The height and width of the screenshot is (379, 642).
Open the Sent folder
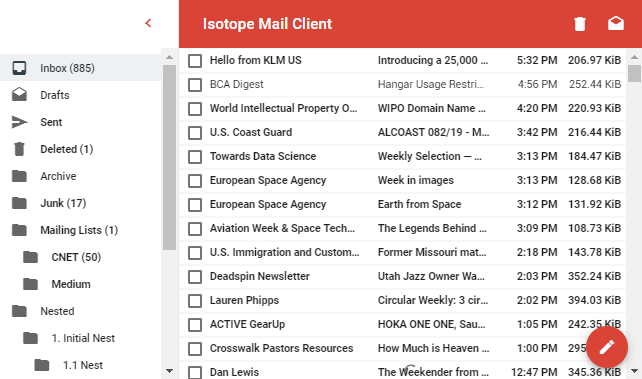coord(81,122)
